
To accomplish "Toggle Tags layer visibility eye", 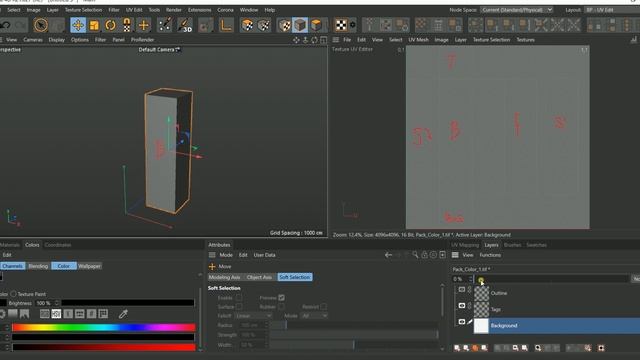I will 462,306.
